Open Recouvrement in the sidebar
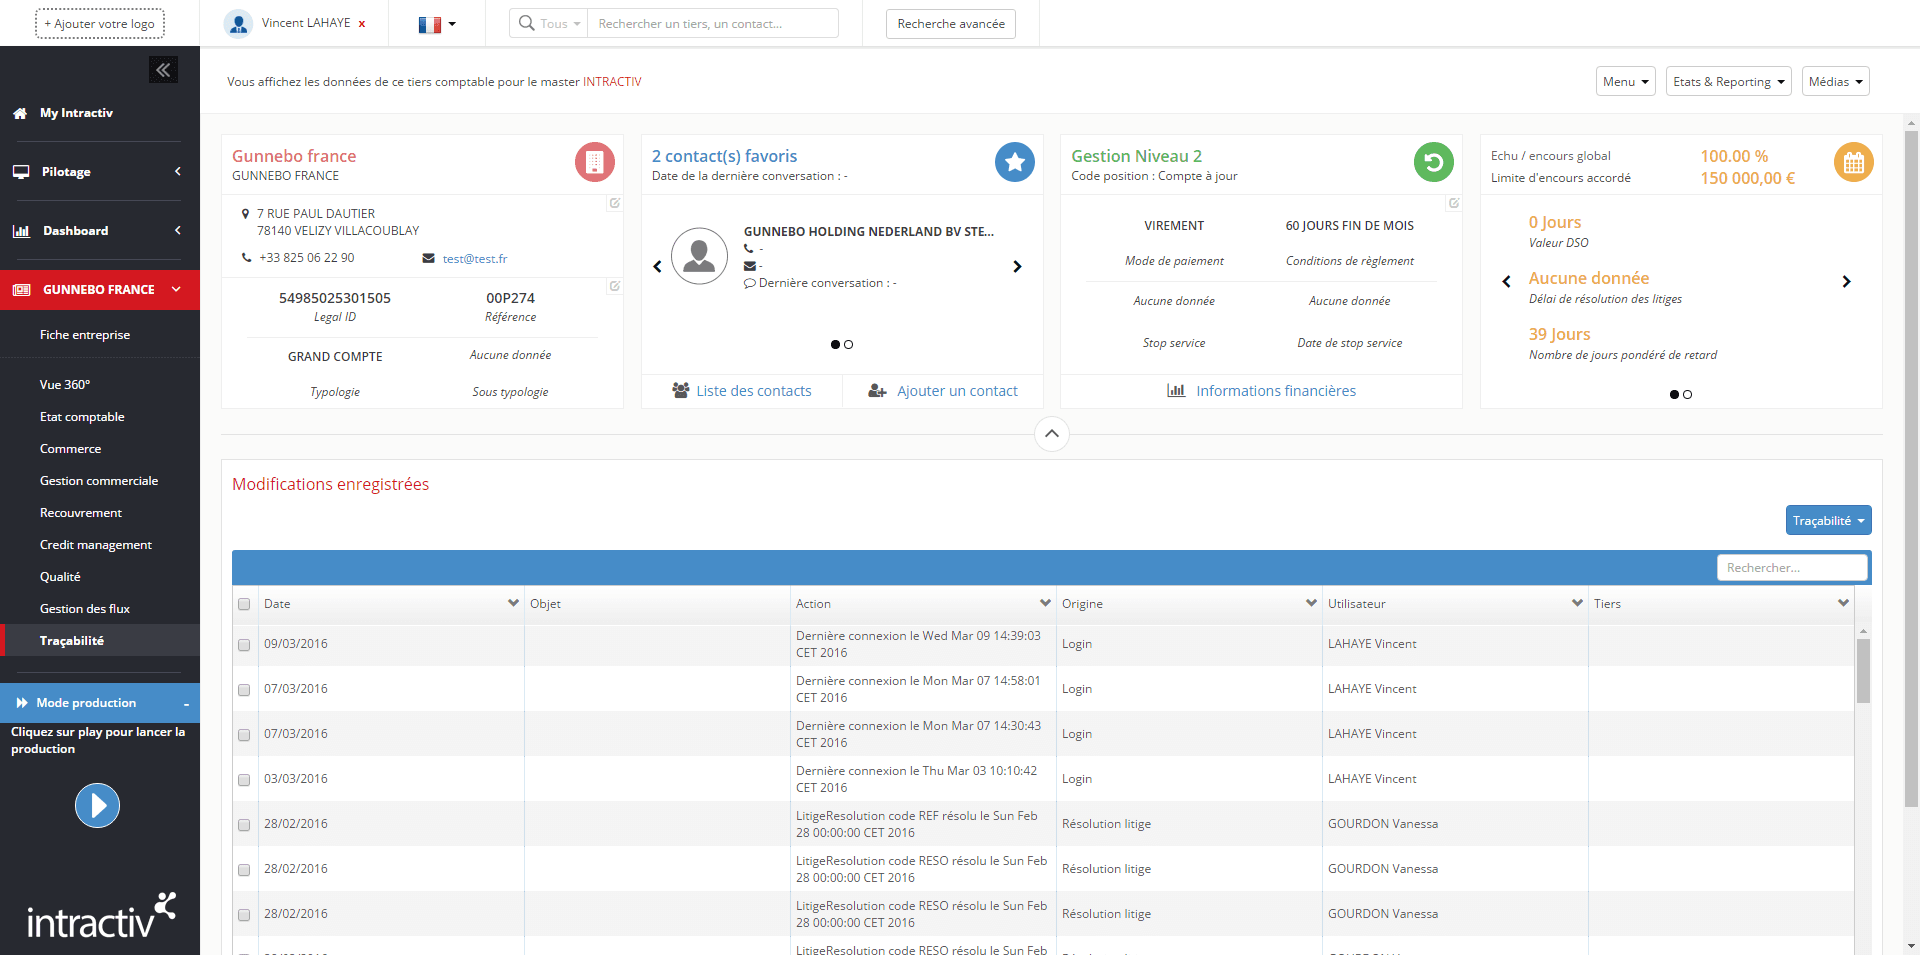This screenshot has width=1920, height=955. pyautogui.click(x=81, y=513)
